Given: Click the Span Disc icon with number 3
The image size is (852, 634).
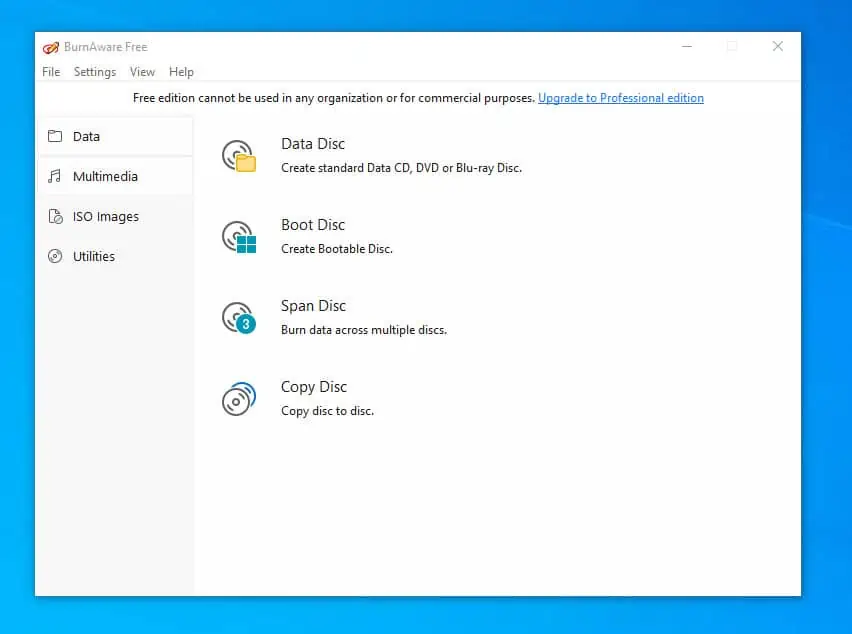Looking at the screenshot, I should 239,318.
